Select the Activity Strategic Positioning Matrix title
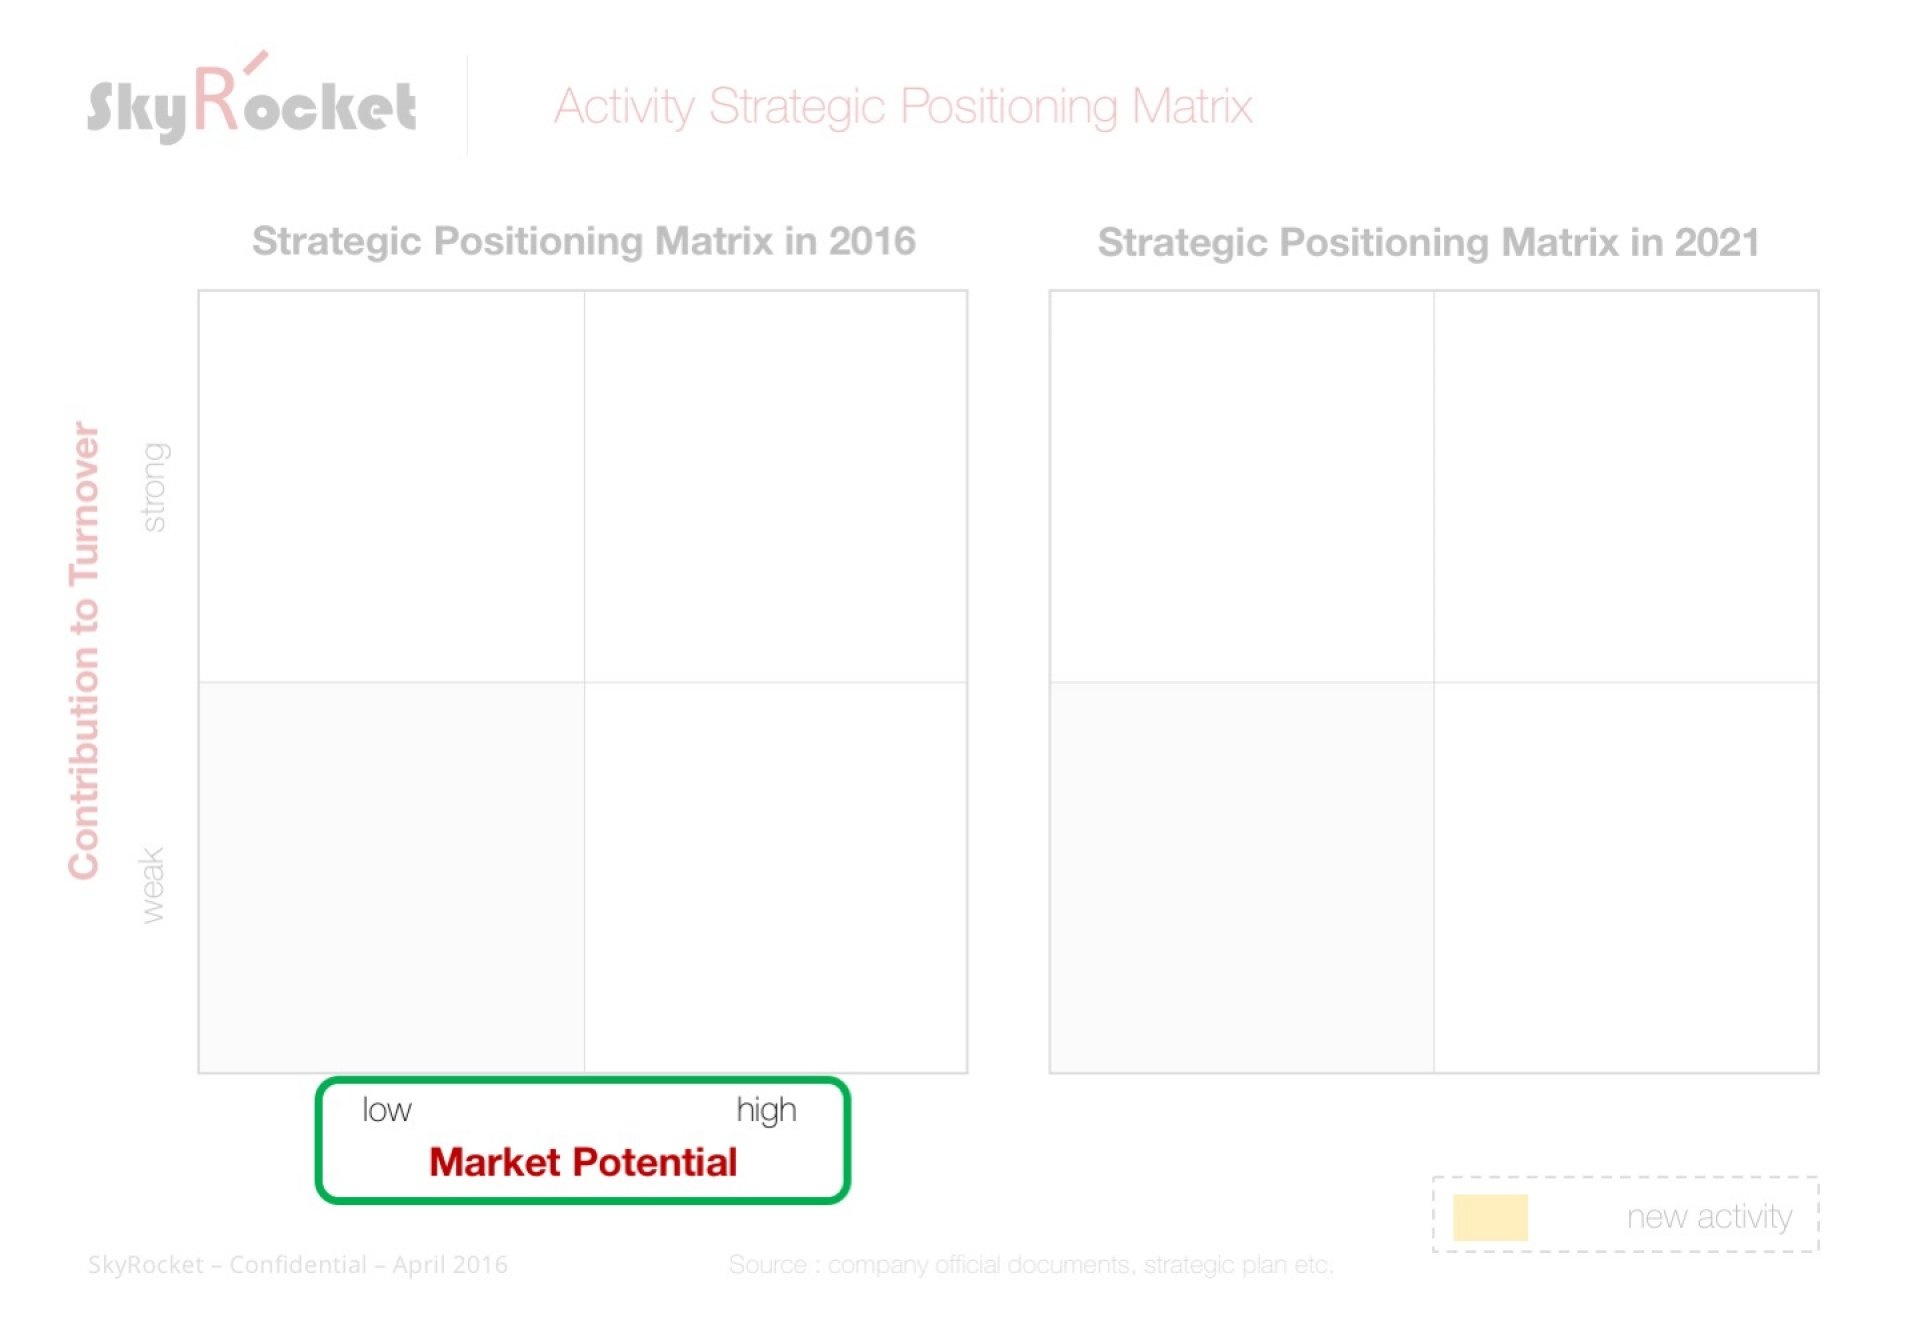 (x=903, y=107)
